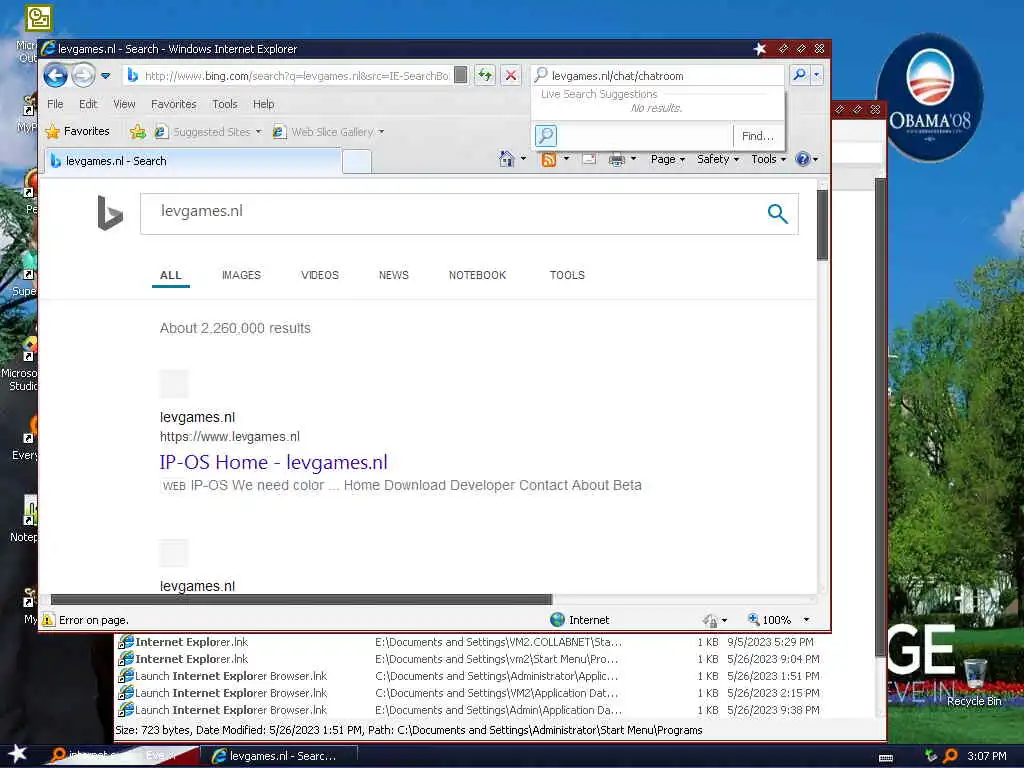Click the RSS Feeds icon
Viewport: 1024px width, 768px height.
click(x=549, y=159)
